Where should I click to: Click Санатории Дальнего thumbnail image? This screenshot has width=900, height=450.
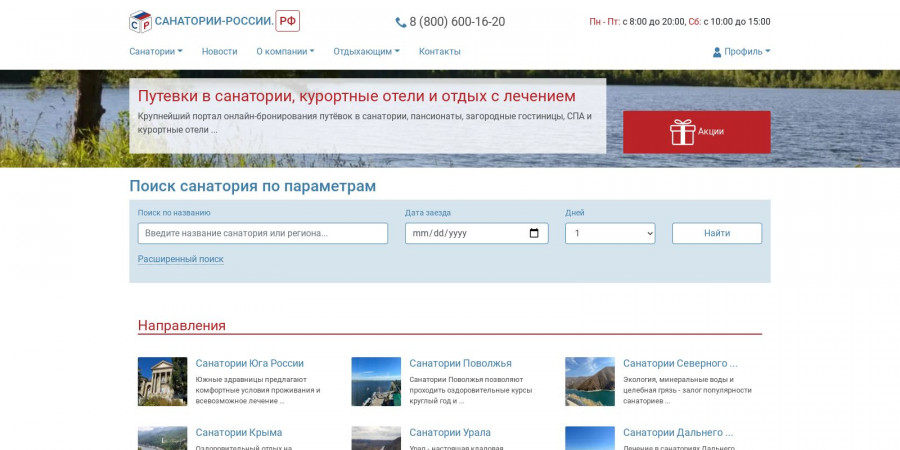[x=590, y=438]
